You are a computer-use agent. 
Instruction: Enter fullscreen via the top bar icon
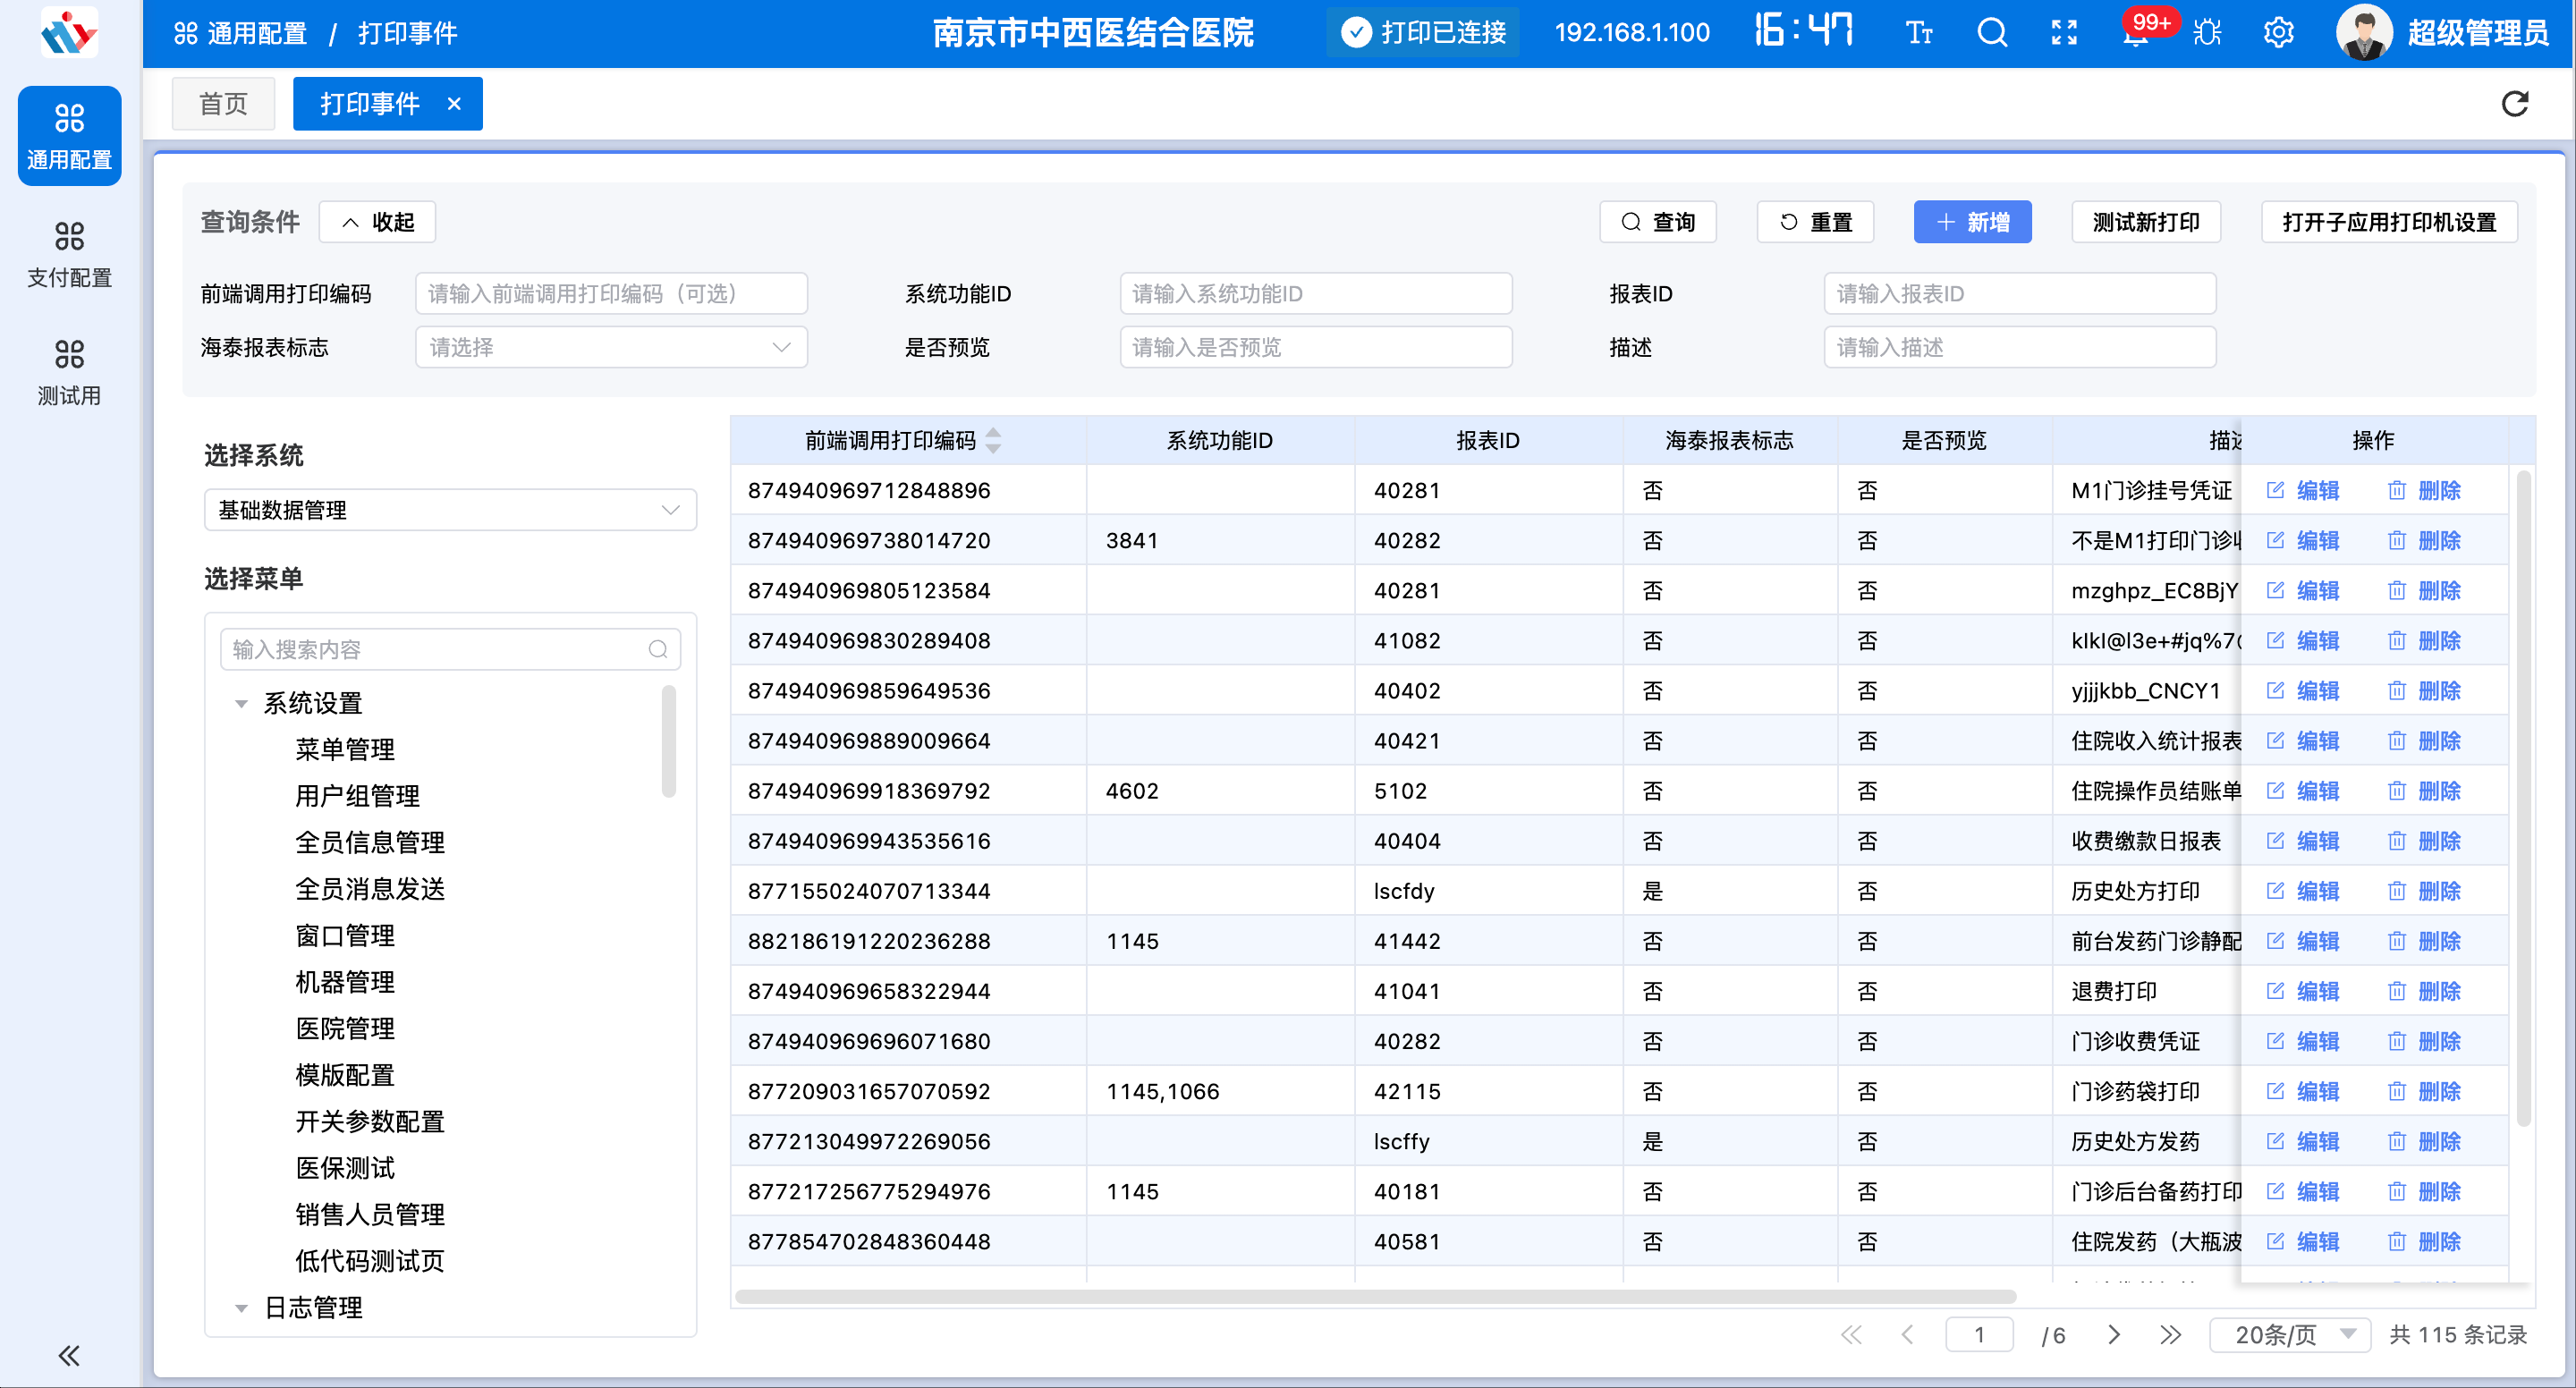pos(2064,32)
